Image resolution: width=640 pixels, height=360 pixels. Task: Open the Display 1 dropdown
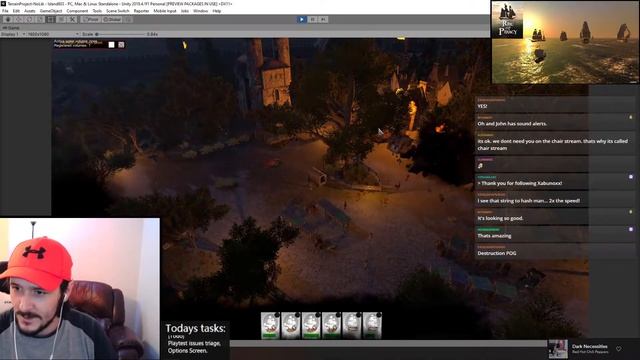tap(13, 34)
